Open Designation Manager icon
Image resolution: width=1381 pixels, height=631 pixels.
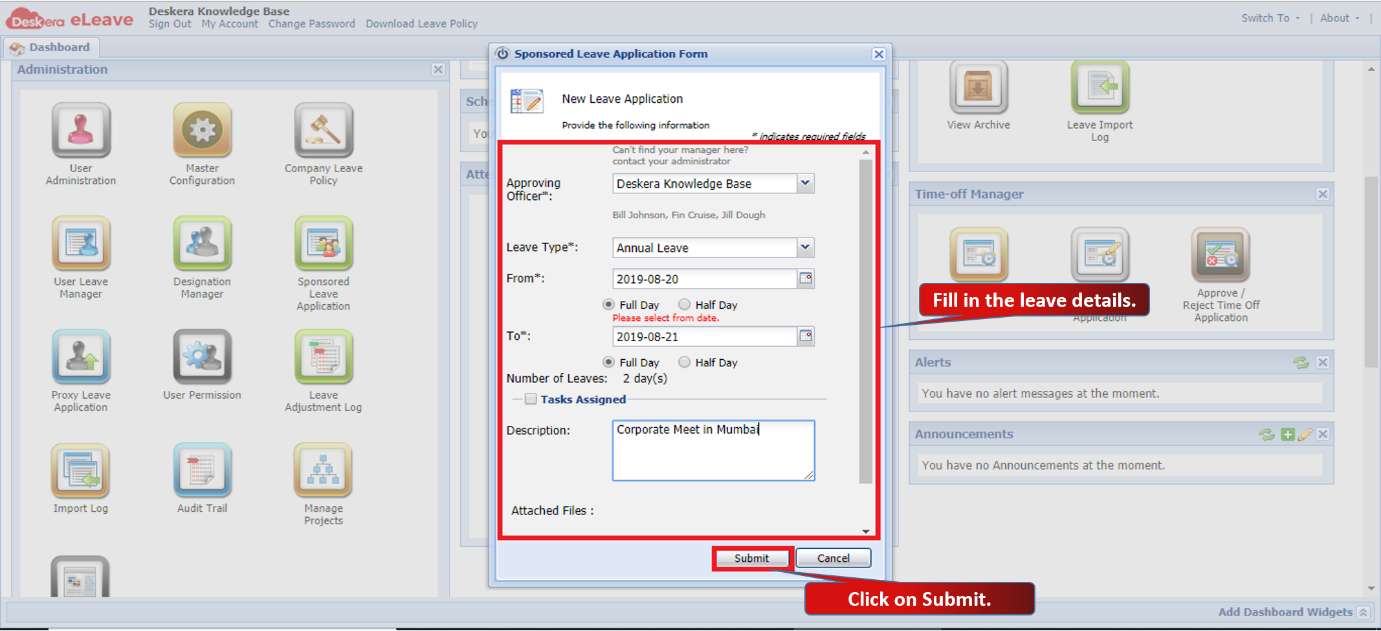tap(202, 244)
